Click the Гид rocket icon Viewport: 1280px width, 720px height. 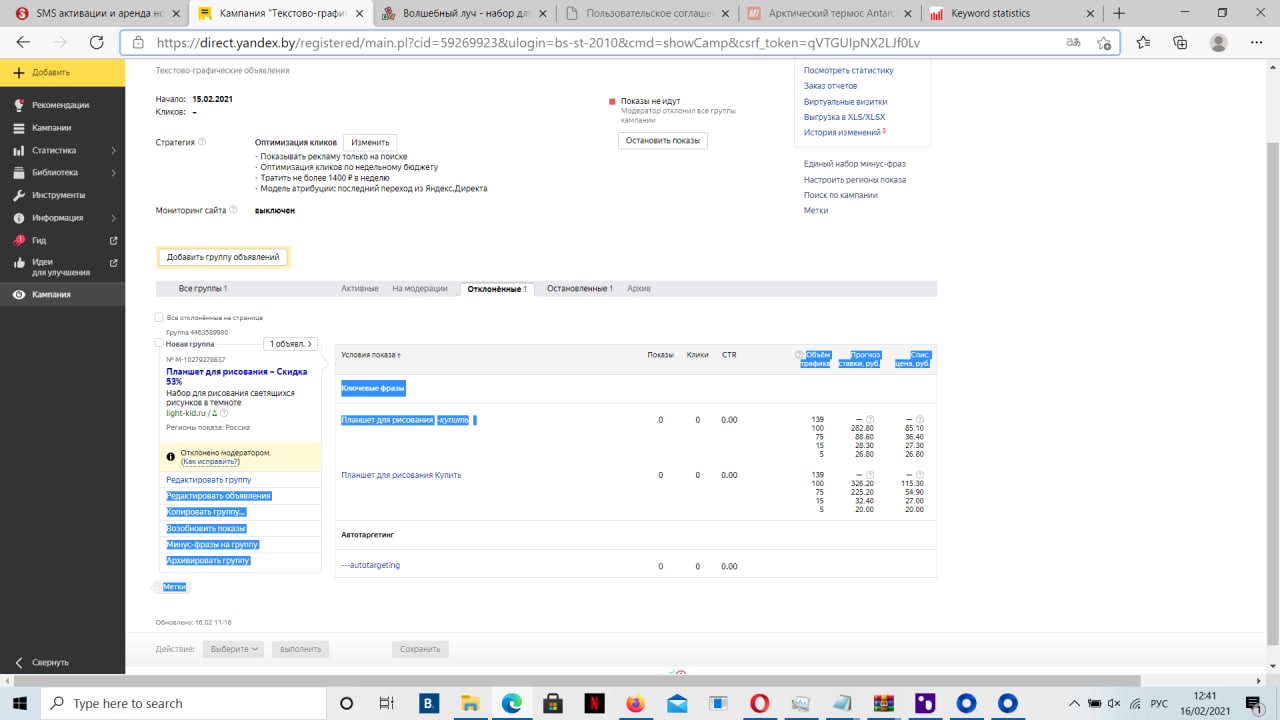19,240
